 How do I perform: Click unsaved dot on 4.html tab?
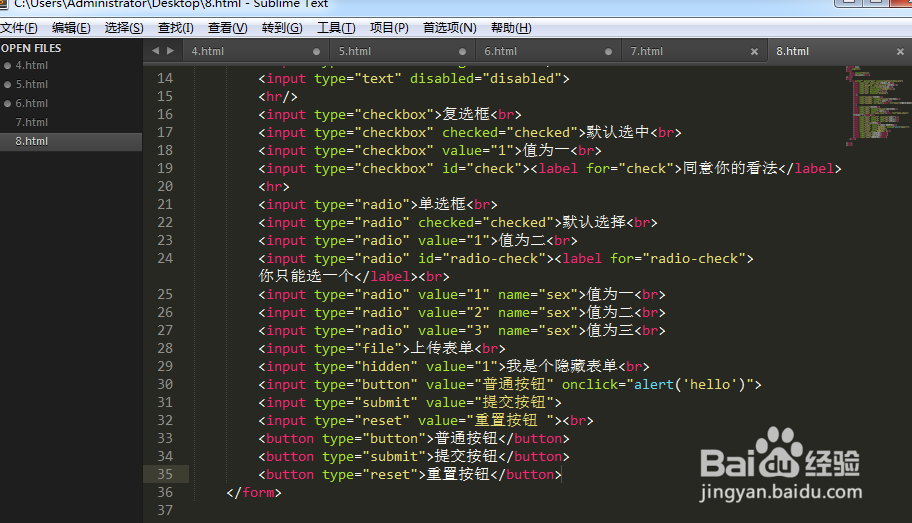tap(316, 51)
